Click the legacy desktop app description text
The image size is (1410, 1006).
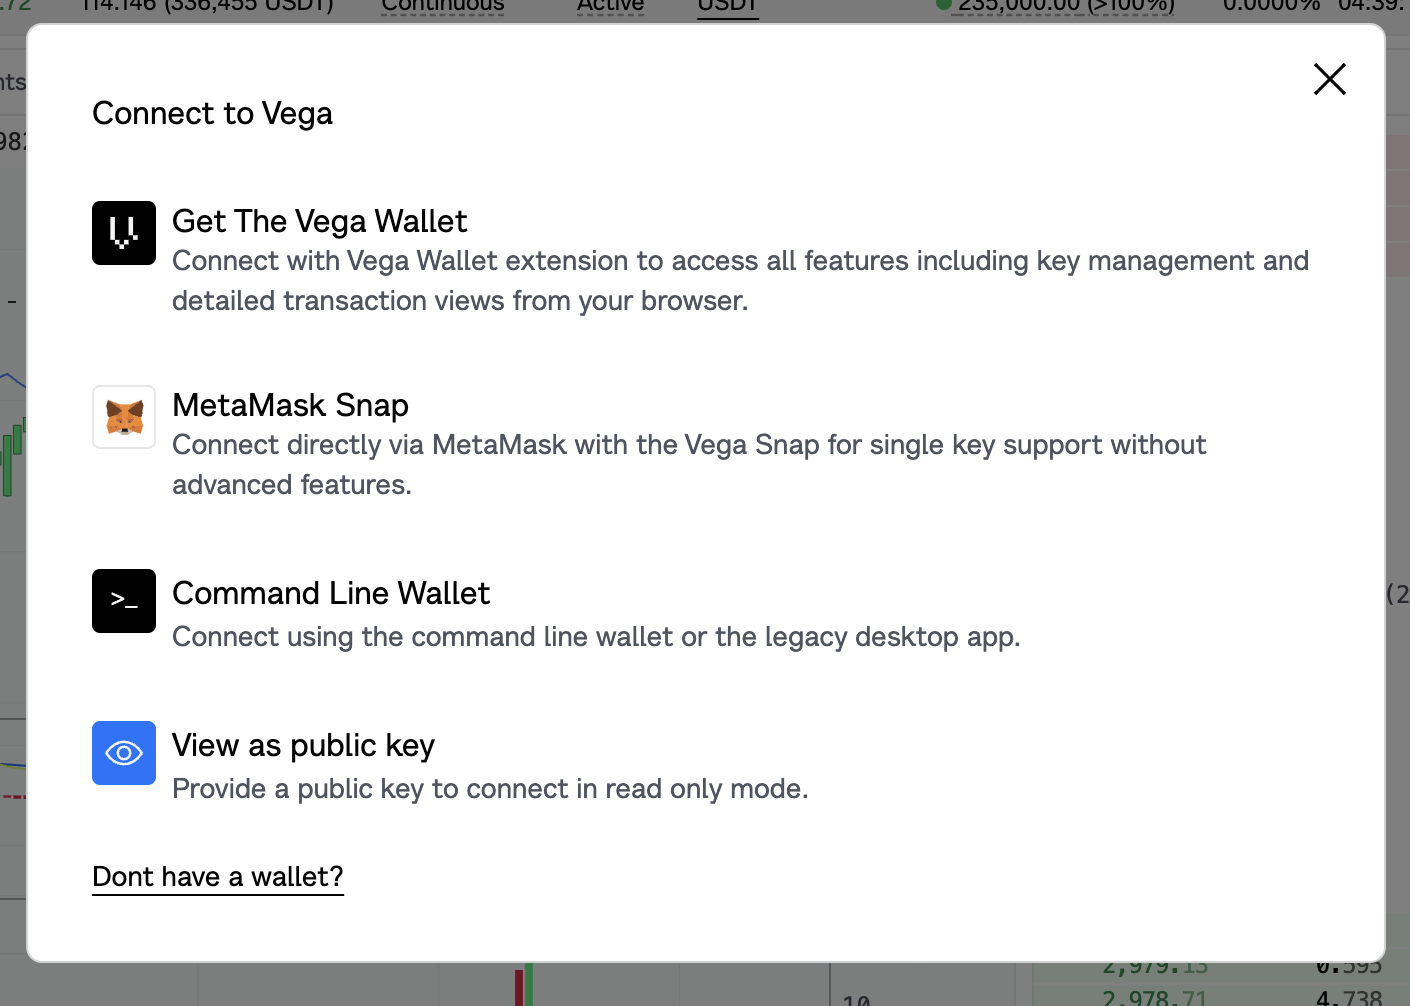point(596,637)
